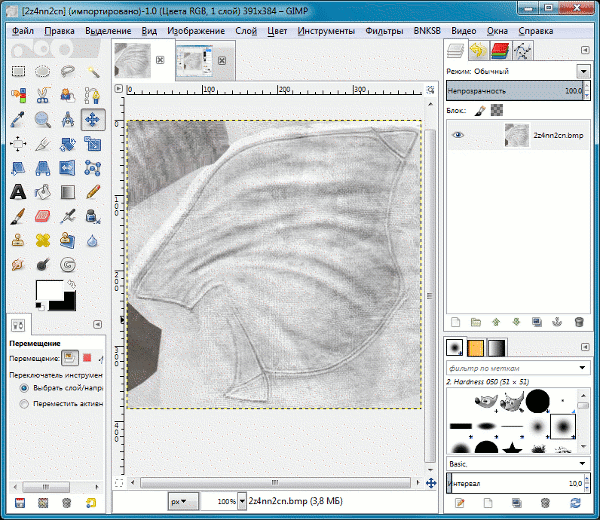600x520 pixels.
Task: Pick the Free Select lasso tool
Action: point(68,72)
